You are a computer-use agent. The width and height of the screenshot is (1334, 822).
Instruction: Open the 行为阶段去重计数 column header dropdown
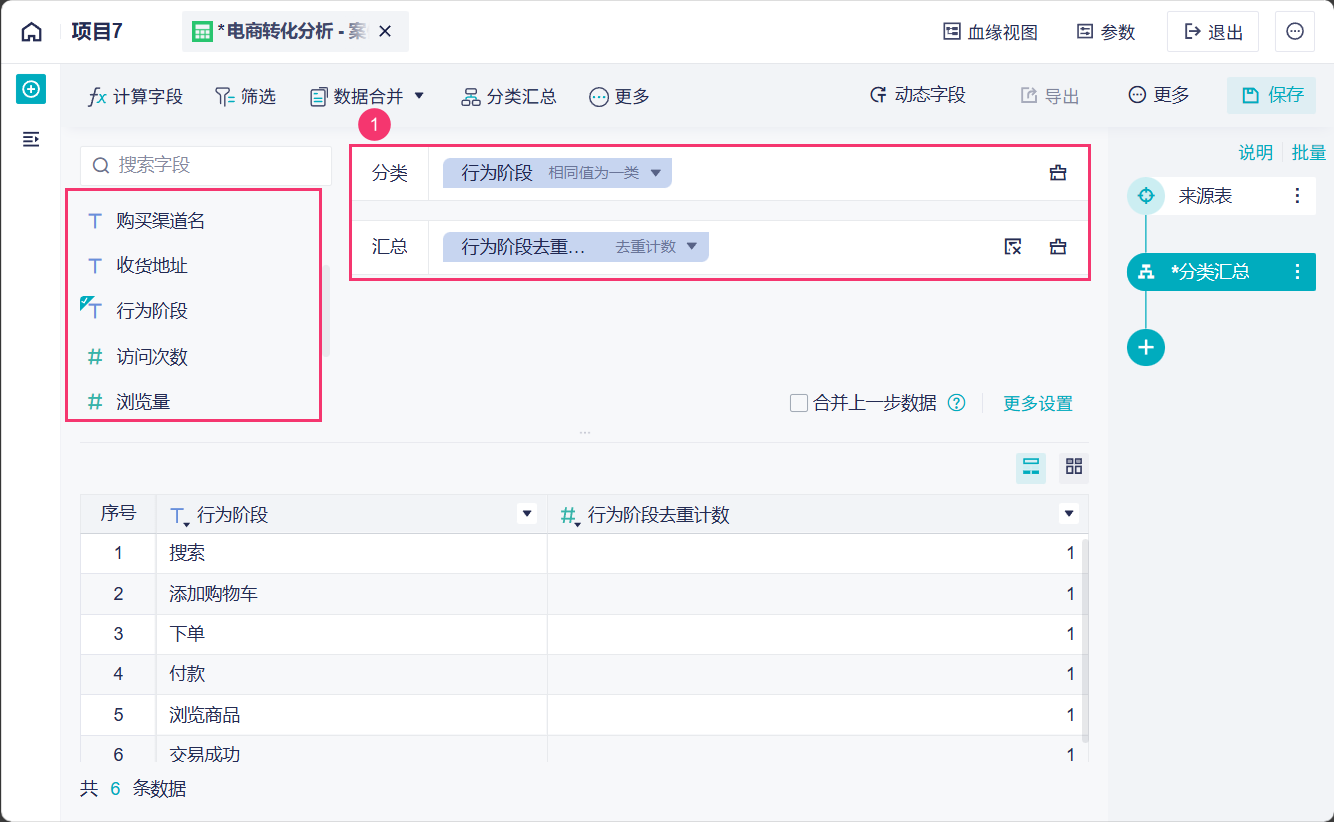[1069, 514]
